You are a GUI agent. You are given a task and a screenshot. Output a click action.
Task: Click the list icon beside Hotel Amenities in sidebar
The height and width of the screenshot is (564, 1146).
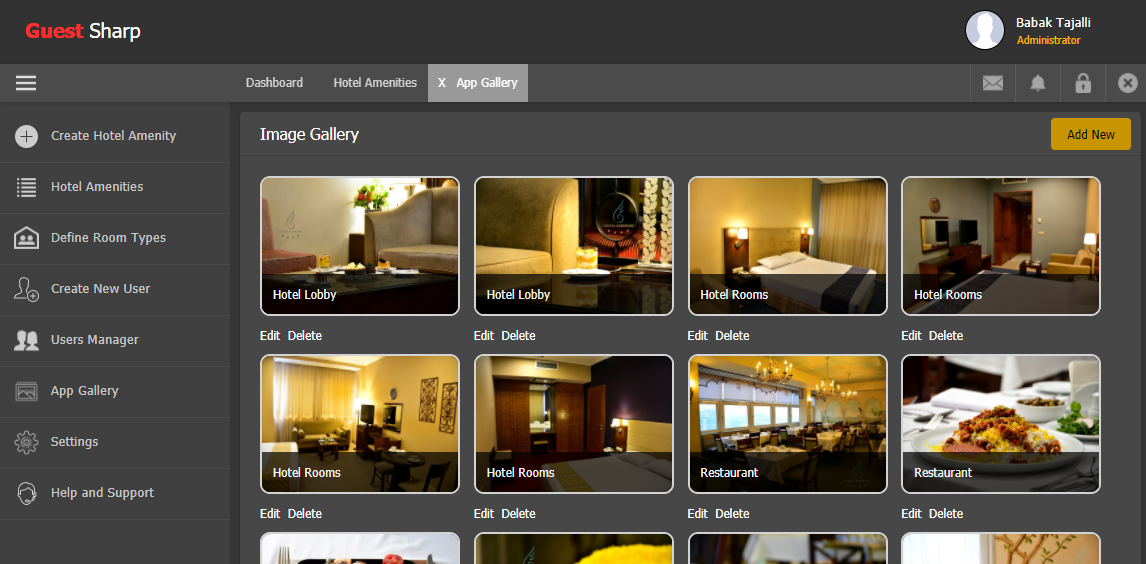26,187
